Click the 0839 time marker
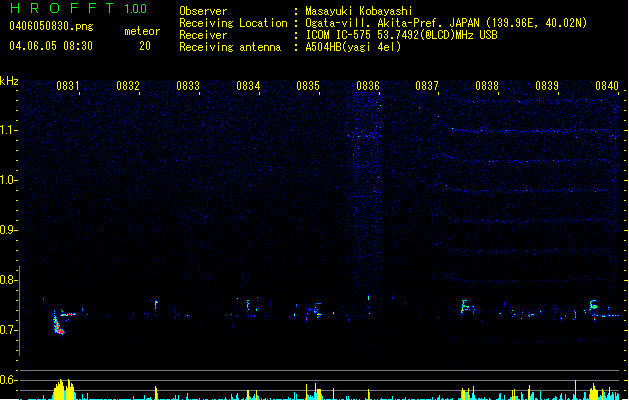 click(547, 86)
